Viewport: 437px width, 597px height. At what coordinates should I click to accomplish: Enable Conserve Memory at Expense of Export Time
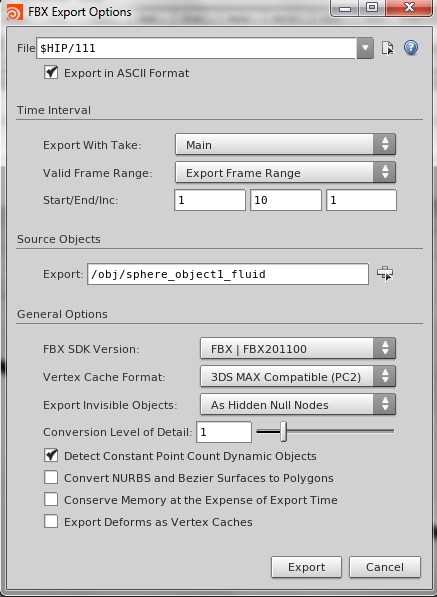51,500
